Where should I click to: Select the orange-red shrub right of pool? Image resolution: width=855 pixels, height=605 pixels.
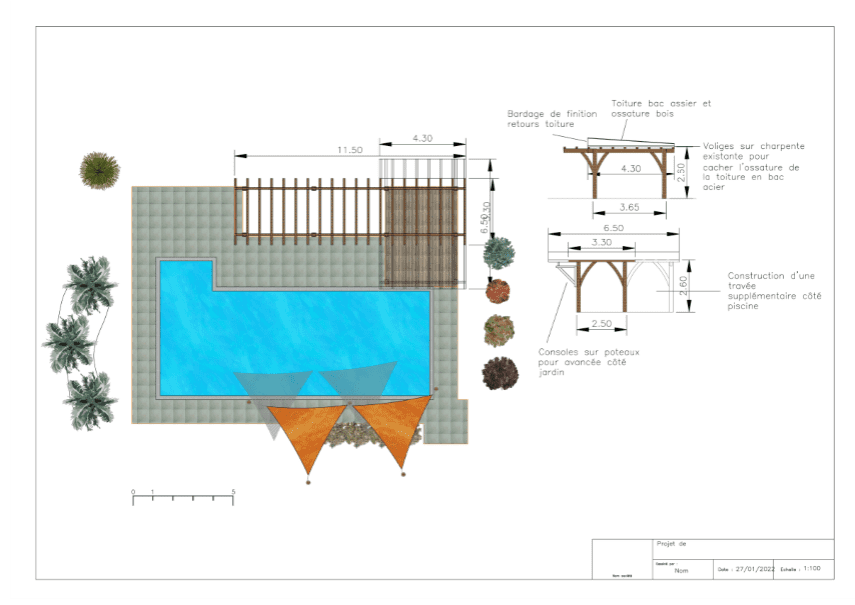tap(497, 291)
